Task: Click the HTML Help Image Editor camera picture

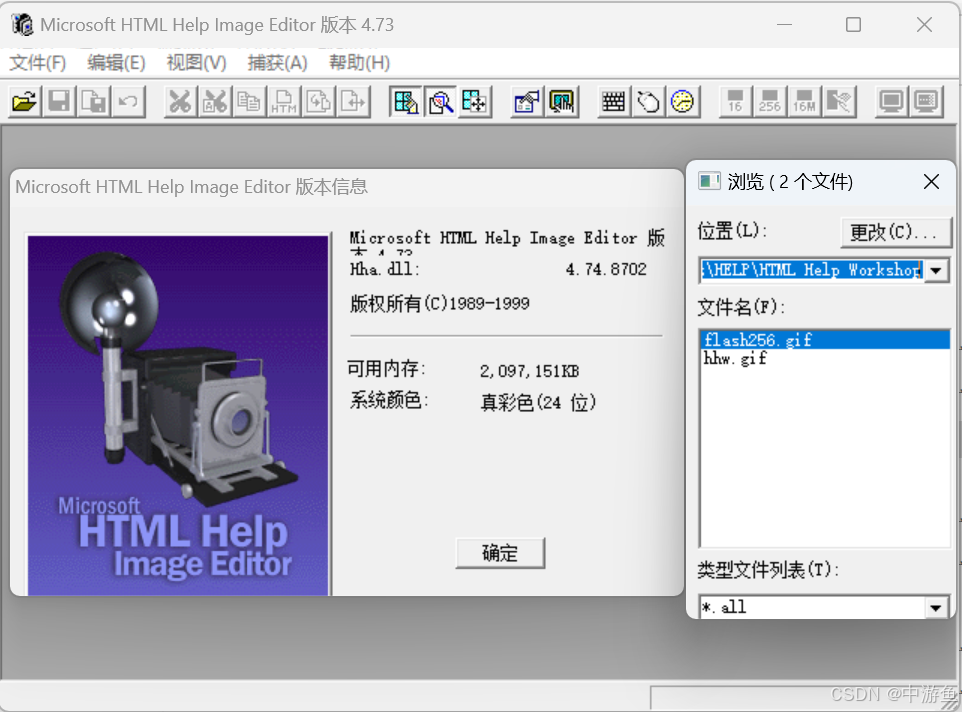Action: click(179, 415)
